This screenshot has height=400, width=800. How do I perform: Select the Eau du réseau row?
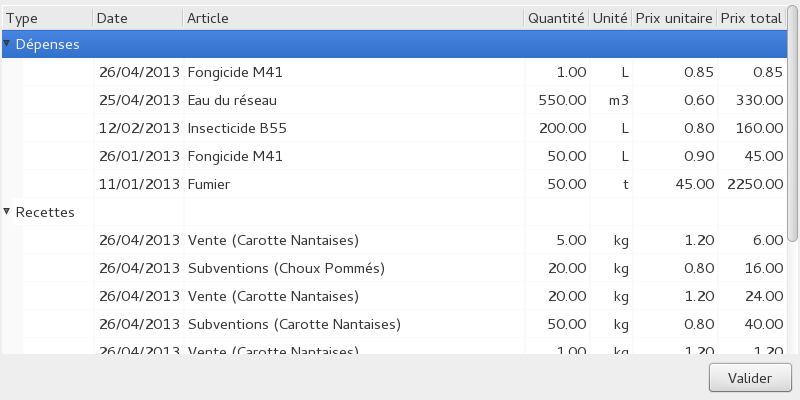click(394, 100)
